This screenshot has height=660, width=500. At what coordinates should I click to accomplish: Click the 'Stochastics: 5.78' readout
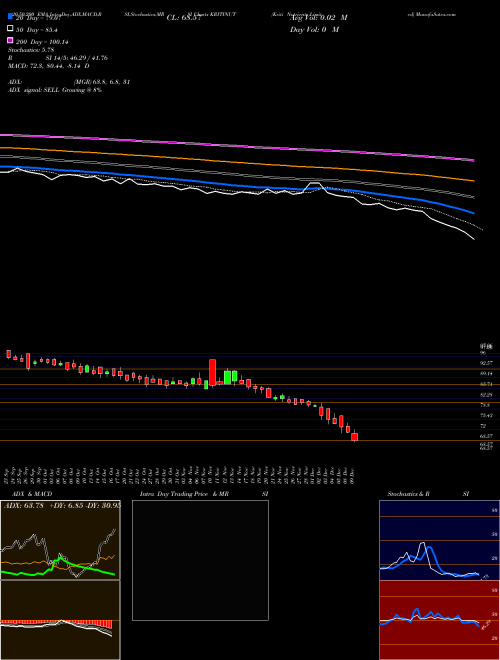pyautogui.click(x=31, y=50)
